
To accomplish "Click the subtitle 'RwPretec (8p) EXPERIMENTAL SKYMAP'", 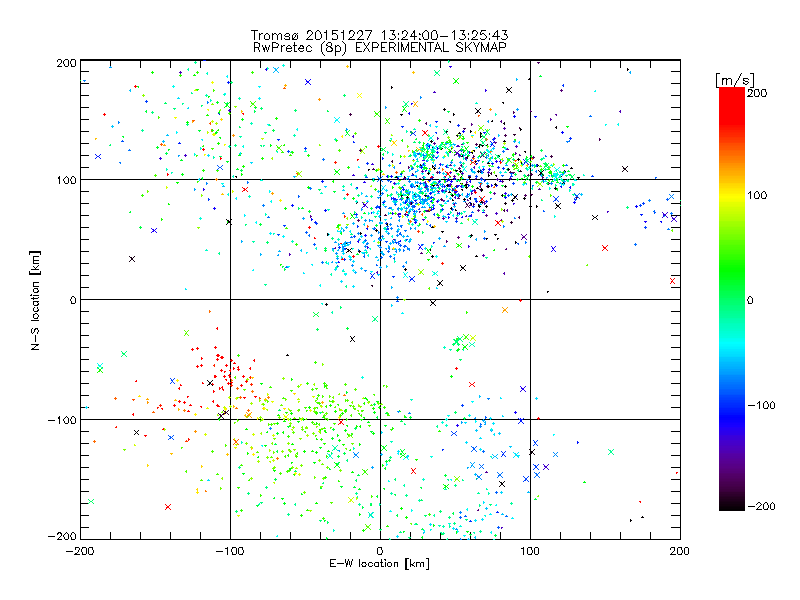I will 380,48.
